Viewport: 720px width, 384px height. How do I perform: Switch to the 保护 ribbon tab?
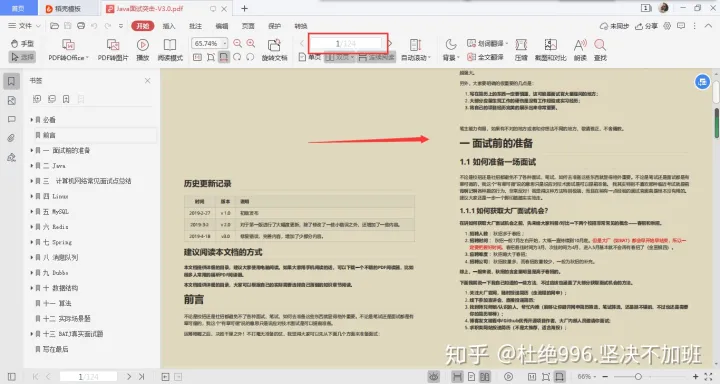pos(275,26)
